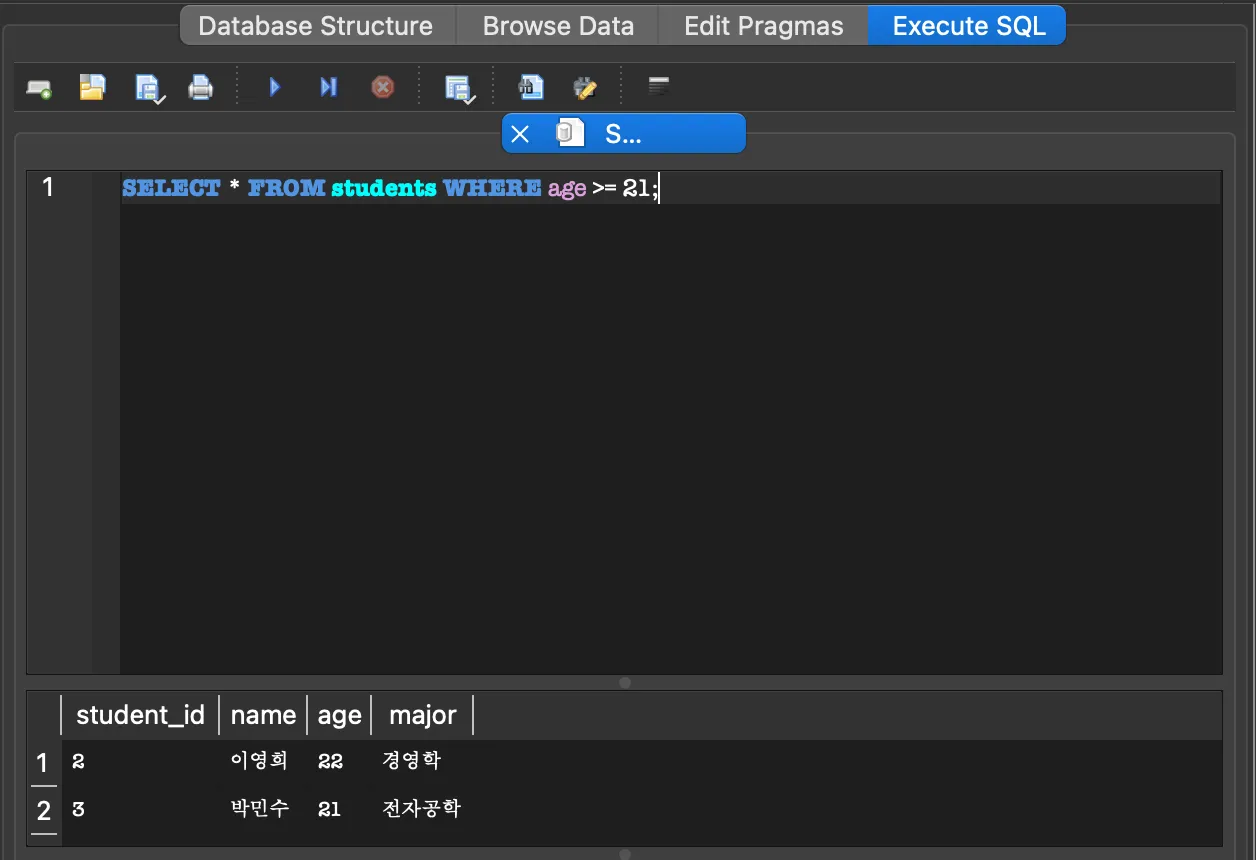Select the major column header
1256x860 pixels.
point(422,715)
